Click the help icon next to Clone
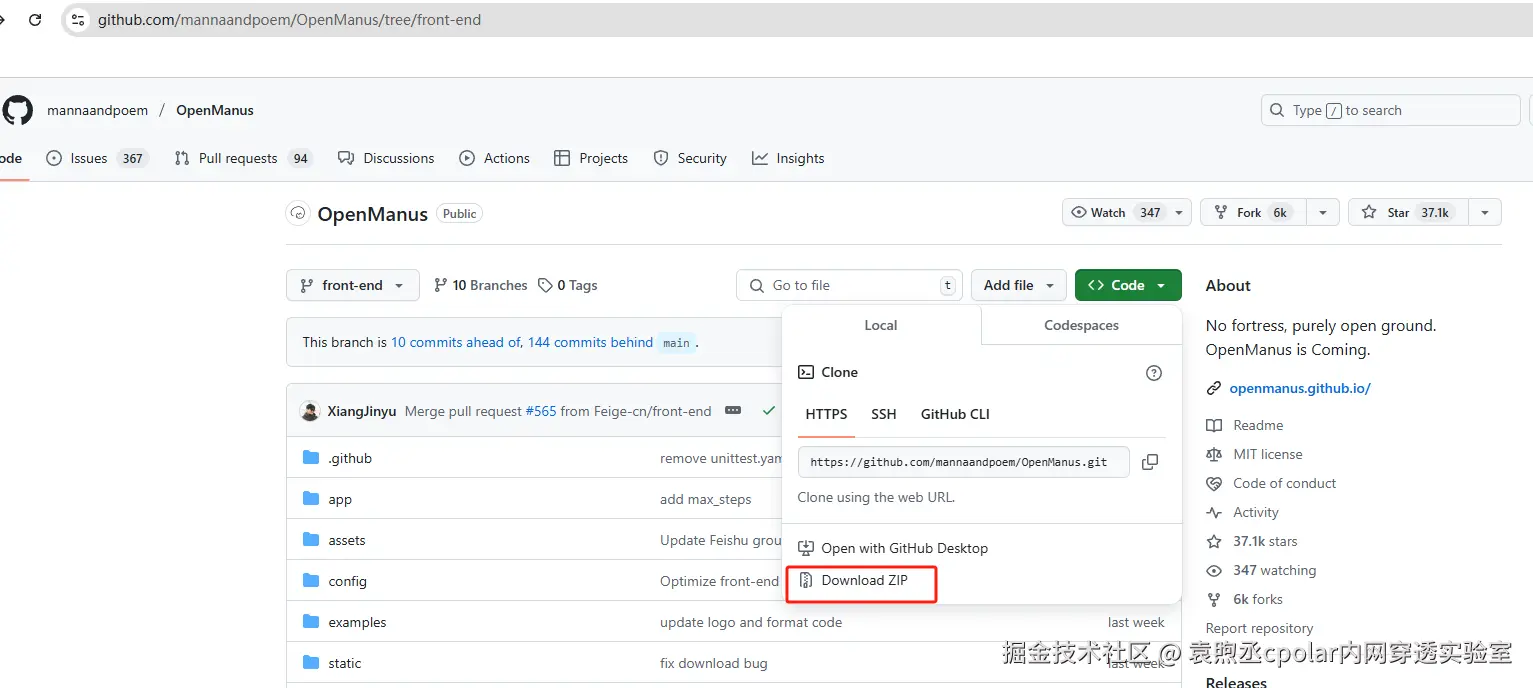The image size is (1533, 688). click(x=1154, y=373)
